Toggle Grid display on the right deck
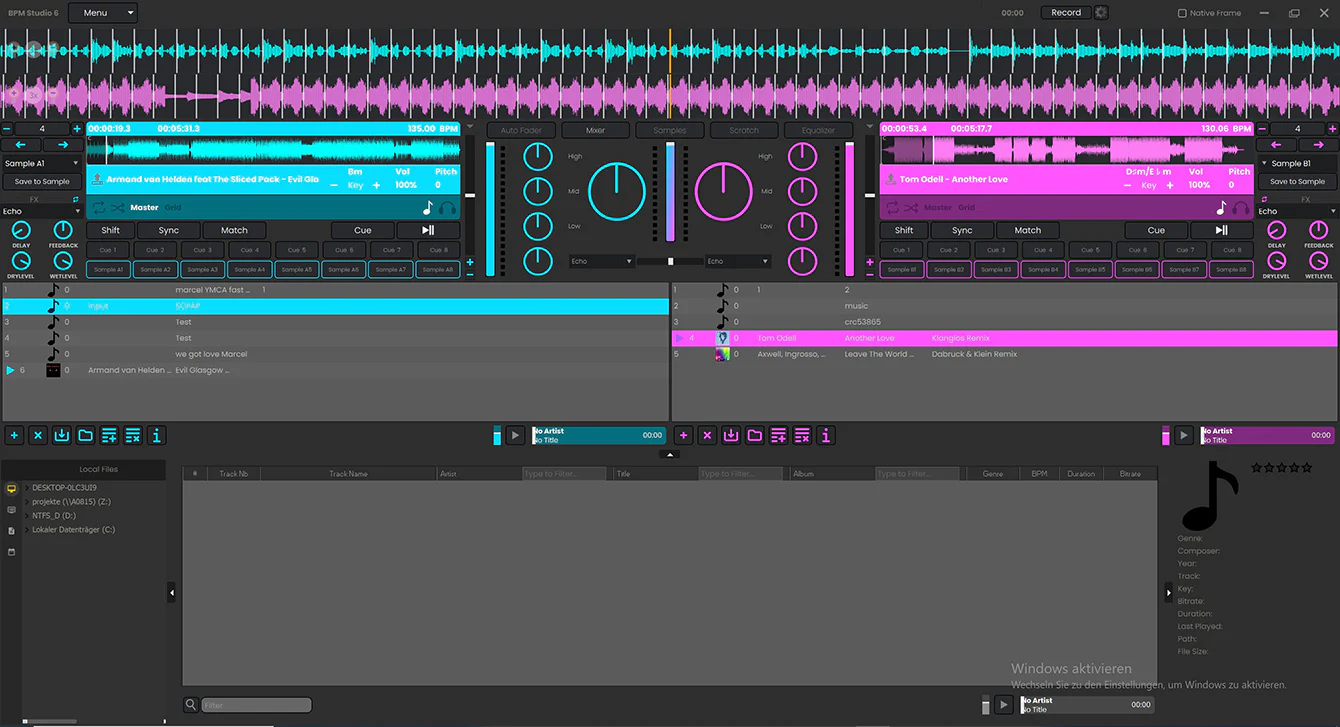1340x727 pixels. pyautogui.click(x=966, y=207)
